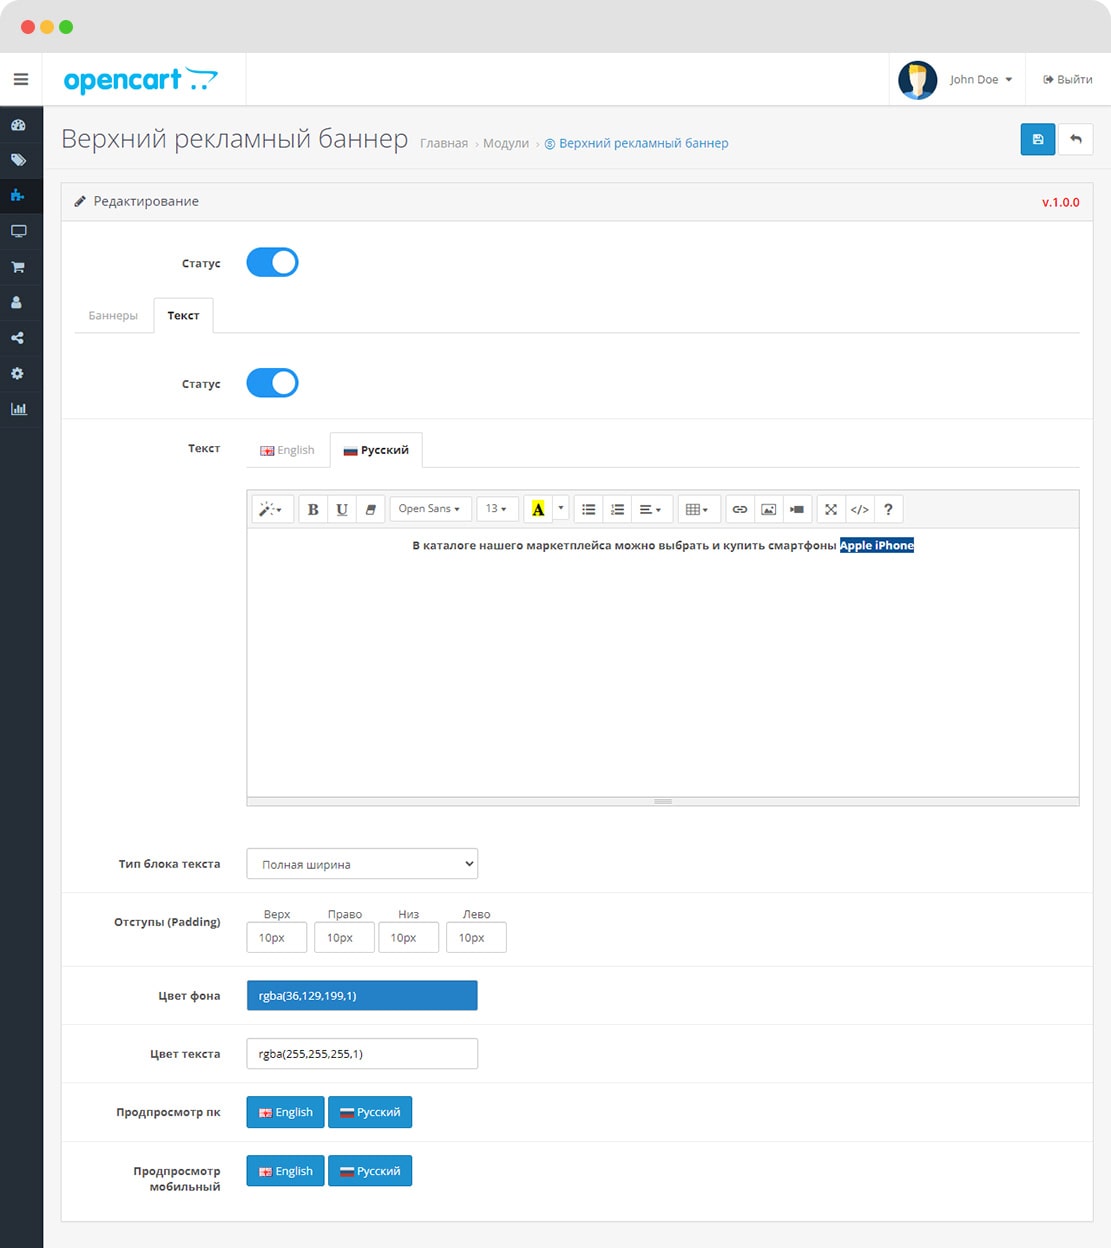Click the back arrow button
The height and width of the screenshot is (1248, 1111).
pos(1076,139)
